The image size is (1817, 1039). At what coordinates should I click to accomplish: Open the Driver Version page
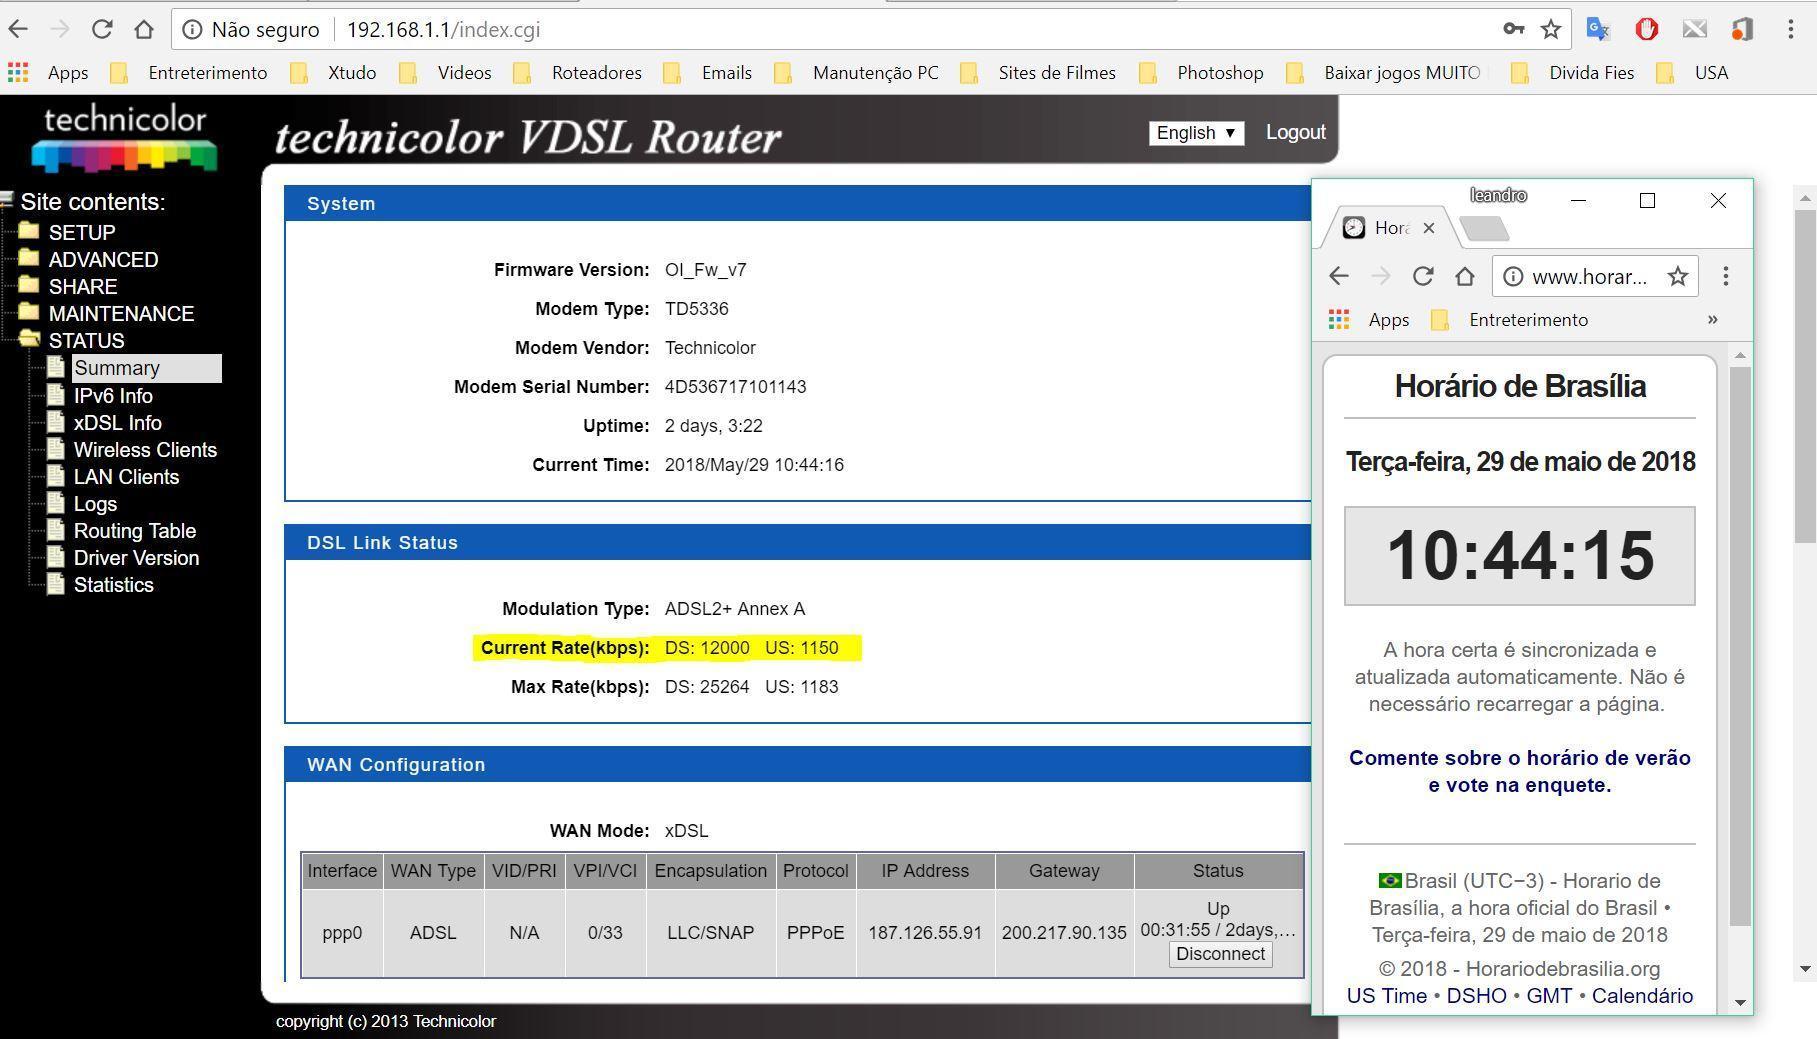pyautogui.click(x=136, y=558)
